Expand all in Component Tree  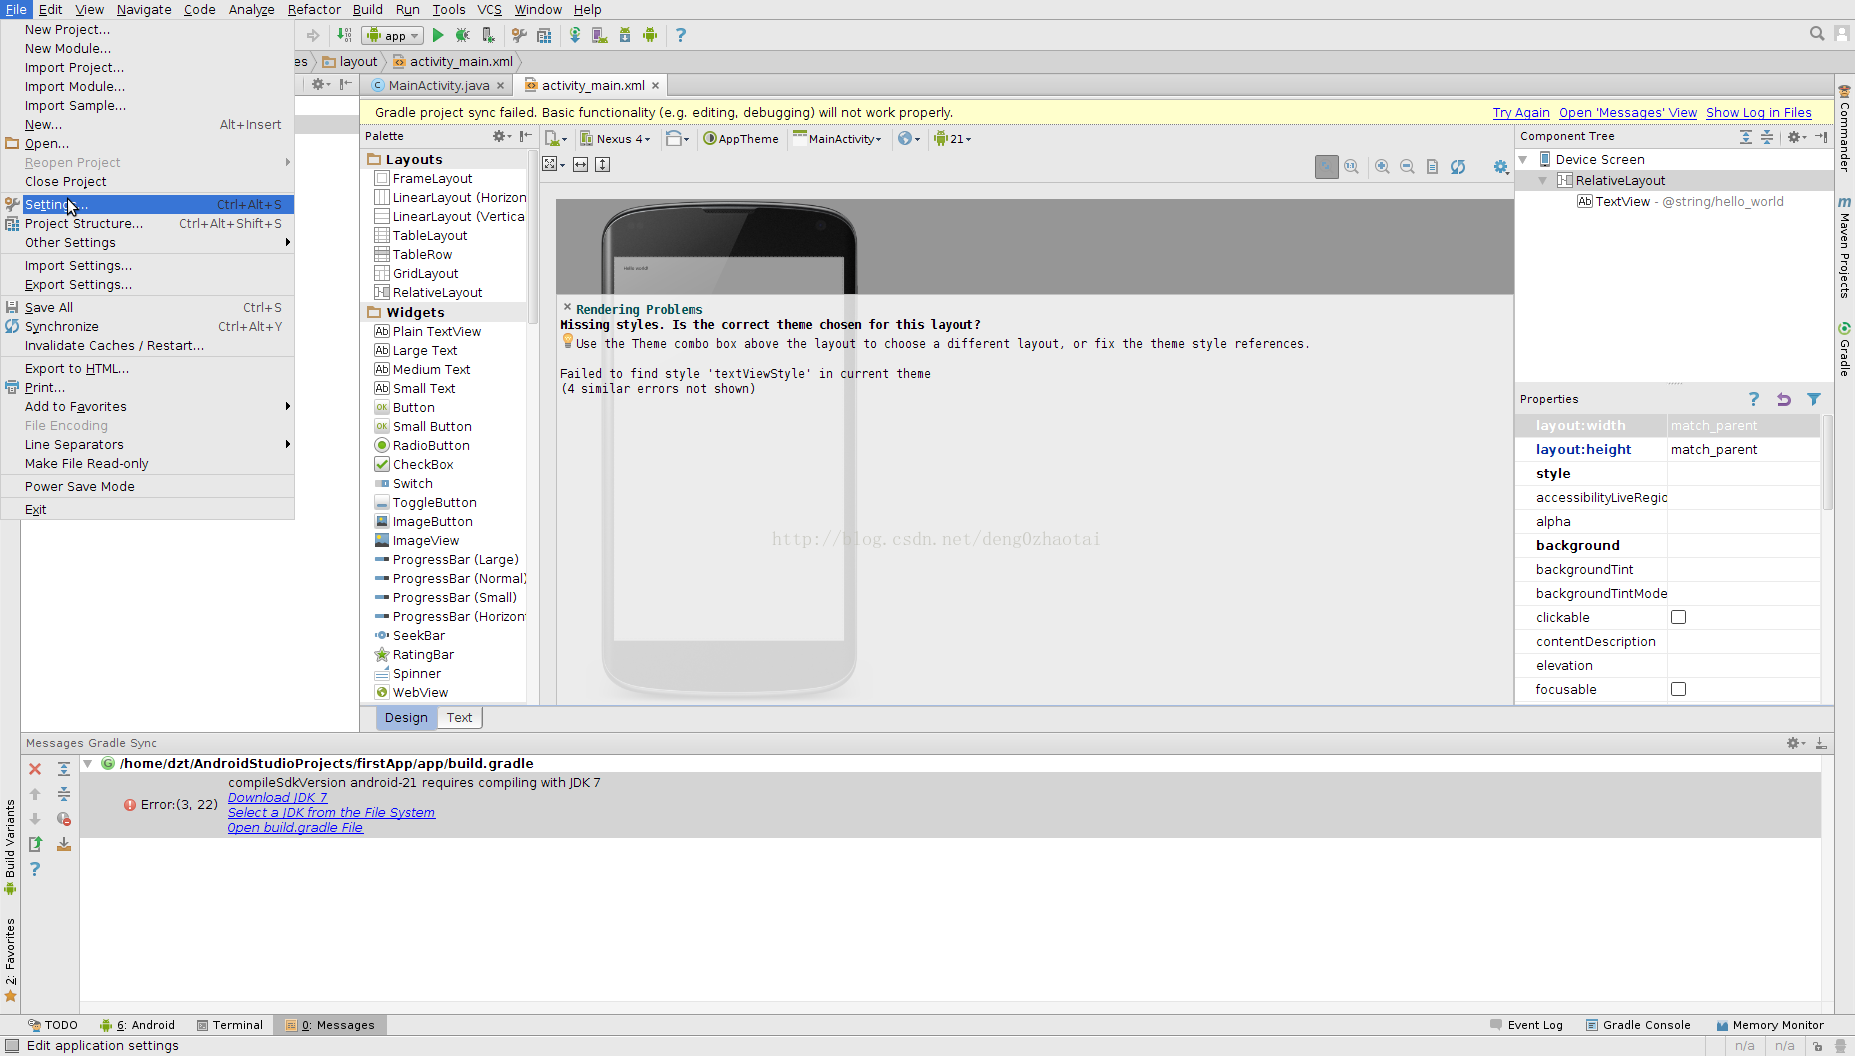point(1746,137)
